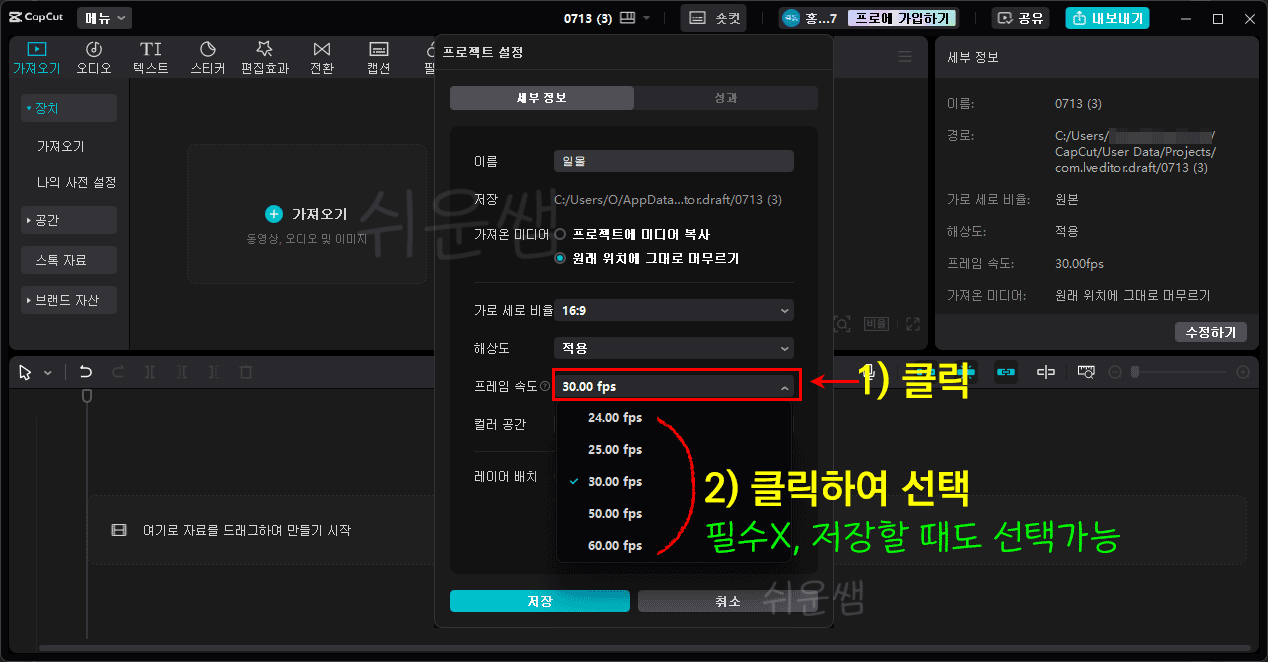Image resolution: width=1268 pixels, height=662 pixels.
Task: Click the trash delete icon in timeline toolbar
Action: (x=246, y=372)
